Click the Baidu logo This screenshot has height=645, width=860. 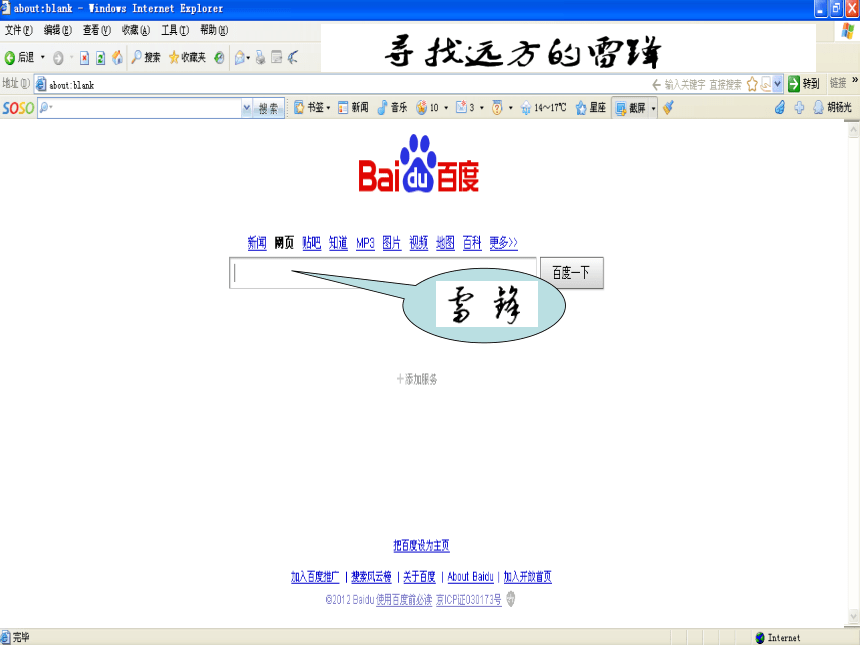[419, 163]
